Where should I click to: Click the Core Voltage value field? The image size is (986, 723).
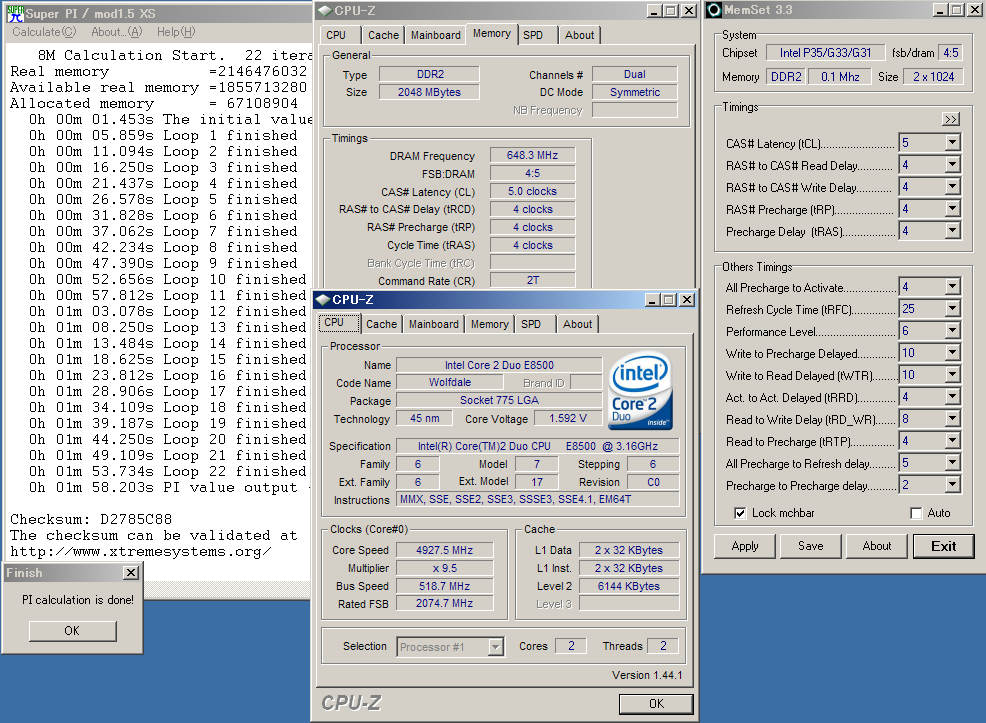pyautogui.click(x=568, y=419)
